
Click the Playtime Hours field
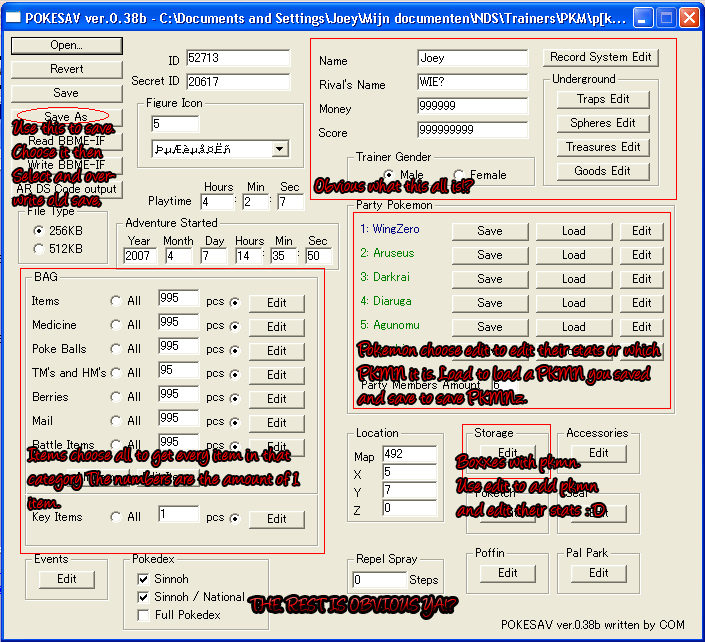tap(217, 202)
